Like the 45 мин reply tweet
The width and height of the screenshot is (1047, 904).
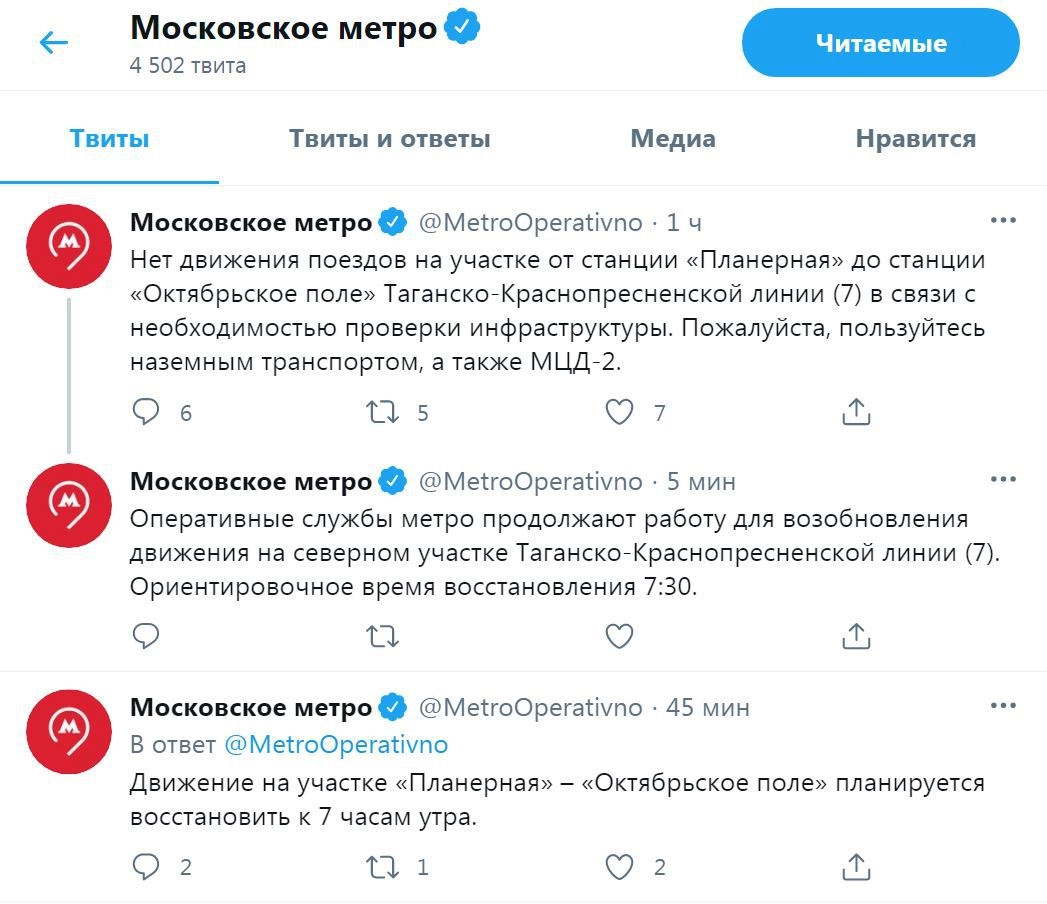[x=620, y=866]
